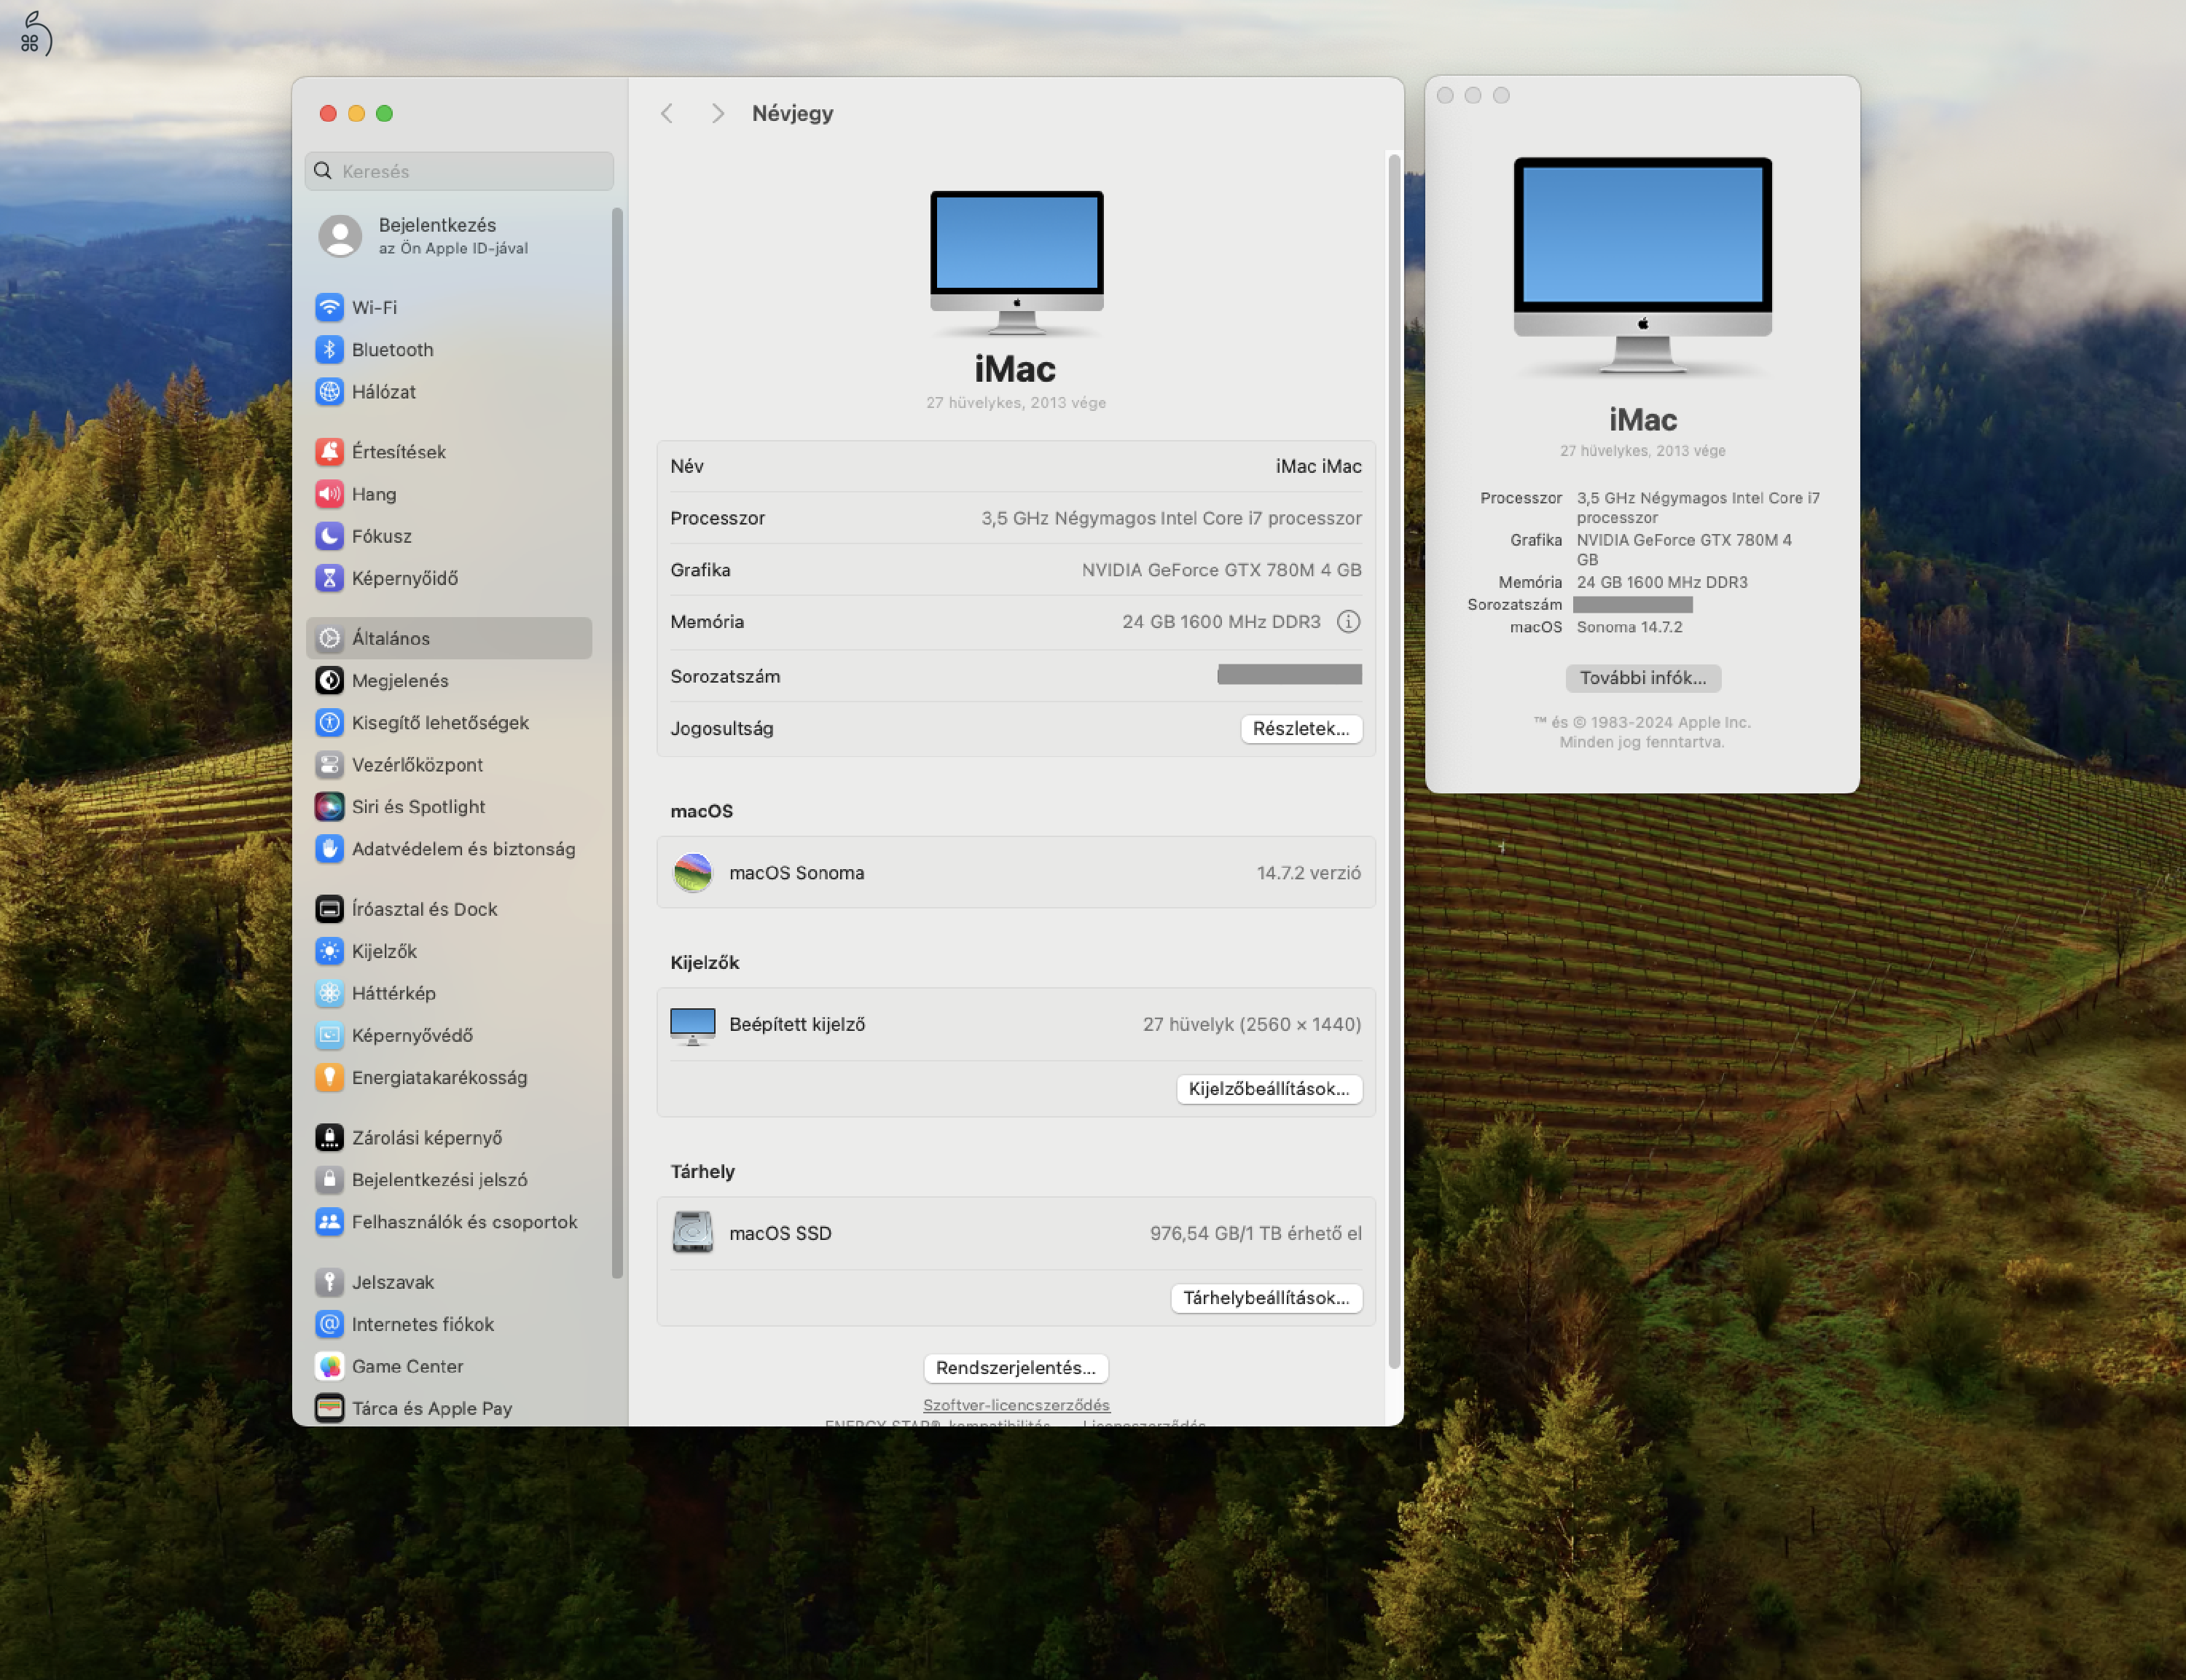Select Íróasztal és Dock settings
The height and width of the screenshot is (1680, 2186).
(x=449, y=908)
